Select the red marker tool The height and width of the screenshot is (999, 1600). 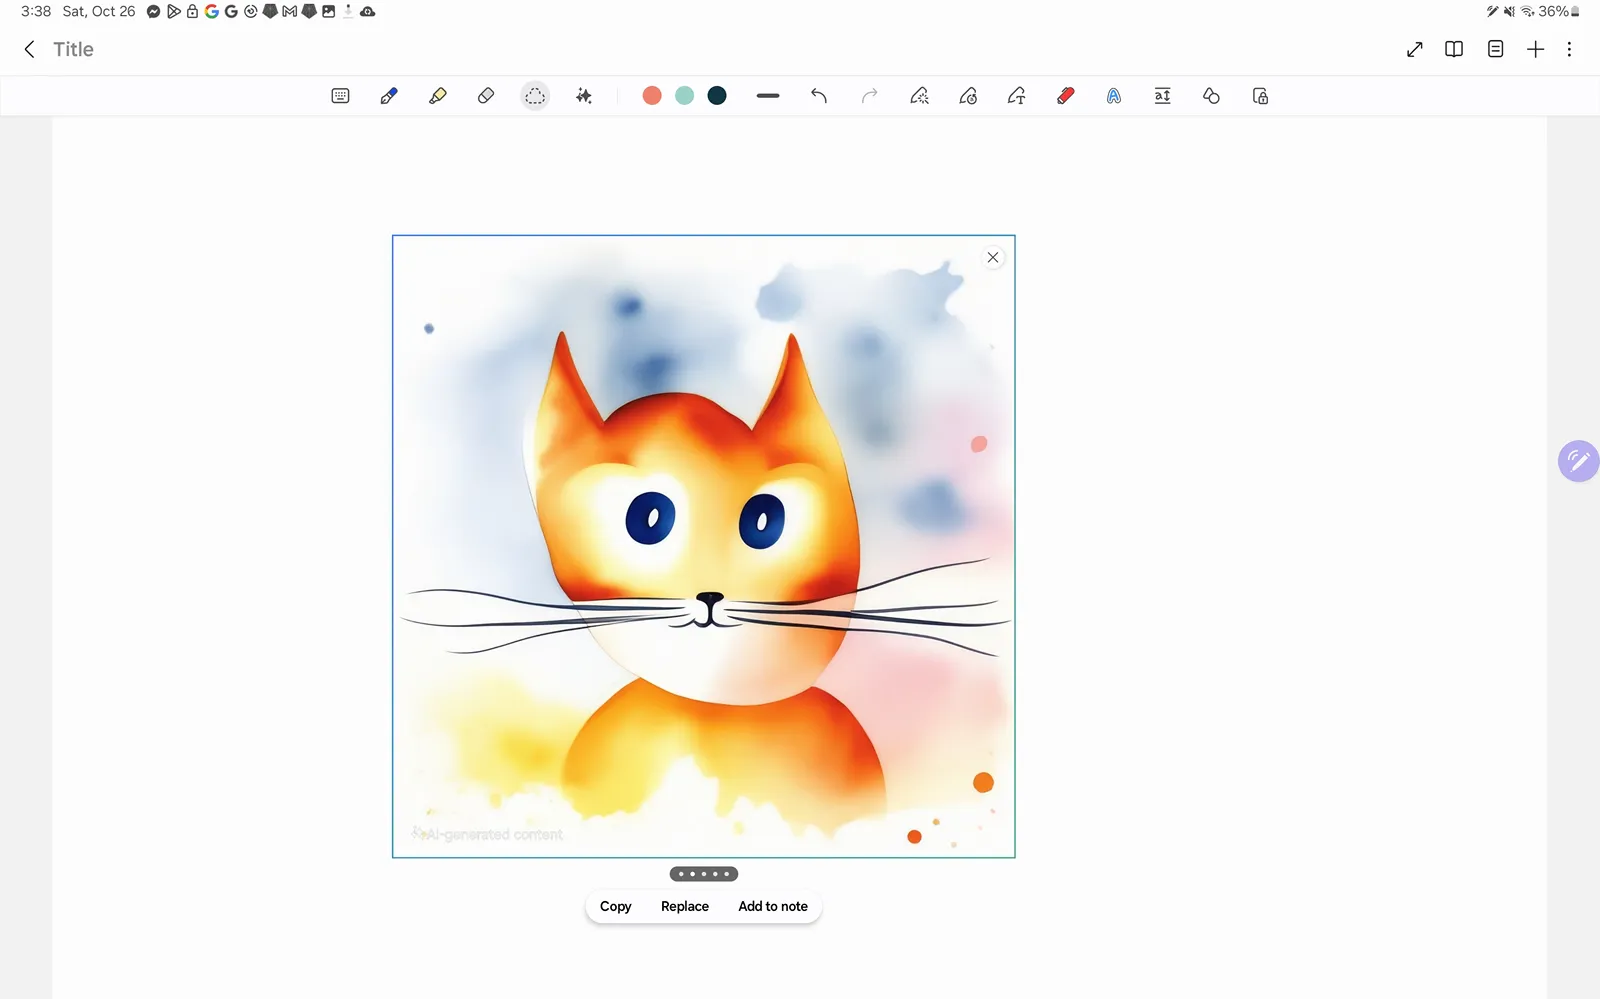pyautogui.click(x=1065, y=96)
